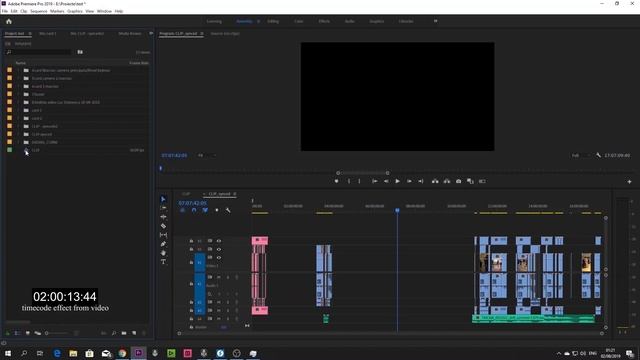This screenshot has width=640, height=360.
Task: Click the Extract button
Action: 447,181
